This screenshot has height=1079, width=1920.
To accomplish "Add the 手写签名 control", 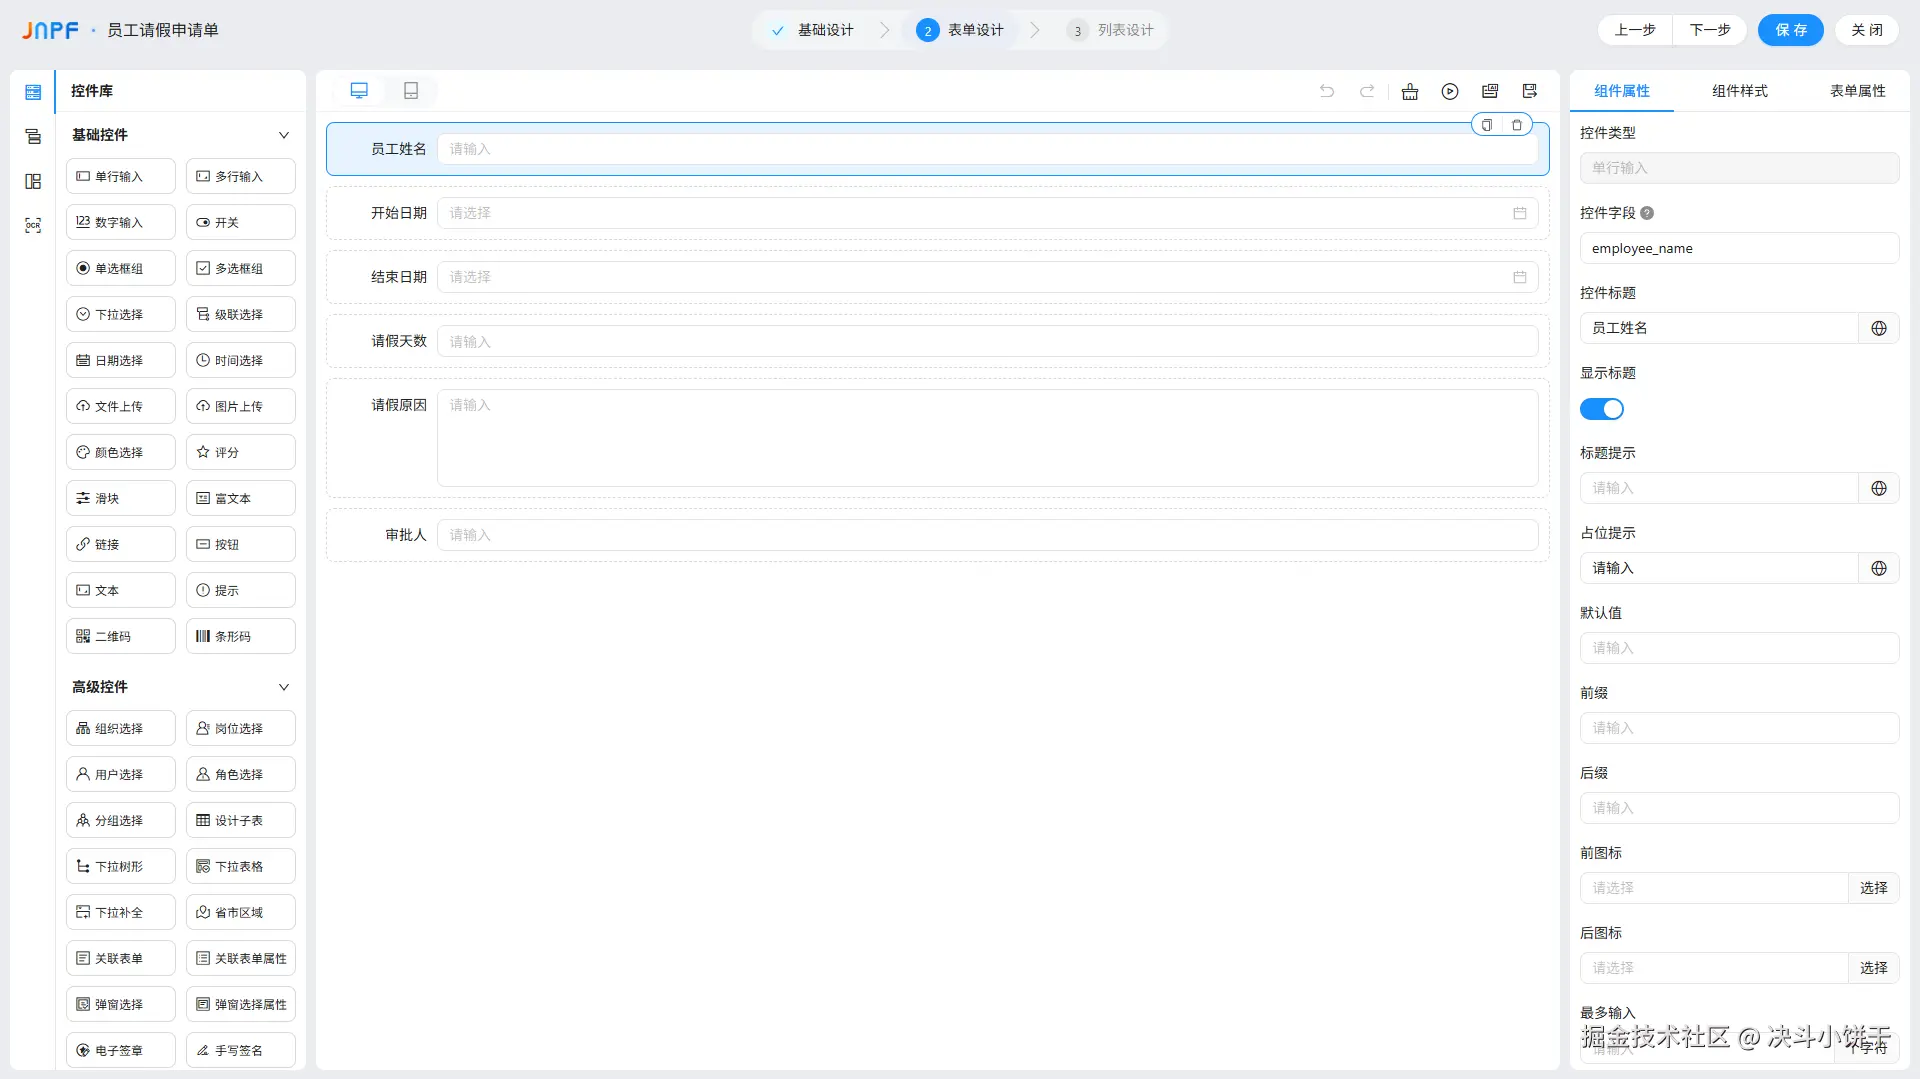I will [x=241, y=1050].
